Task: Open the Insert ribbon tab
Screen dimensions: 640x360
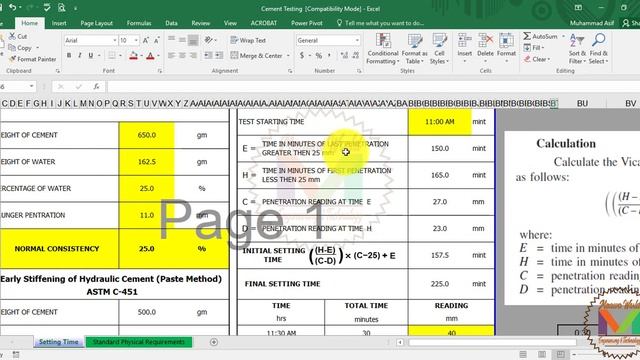Action: click(59, 23)
